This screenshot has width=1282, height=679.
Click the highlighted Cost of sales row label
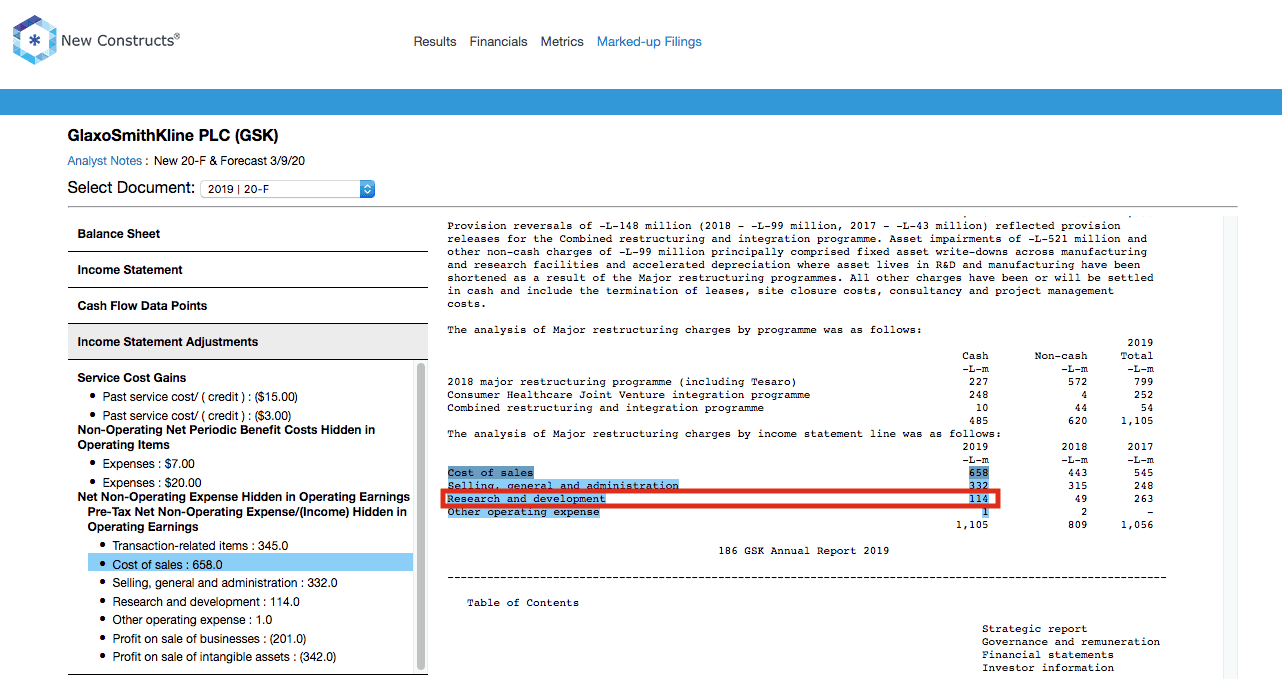pos(490,473)
